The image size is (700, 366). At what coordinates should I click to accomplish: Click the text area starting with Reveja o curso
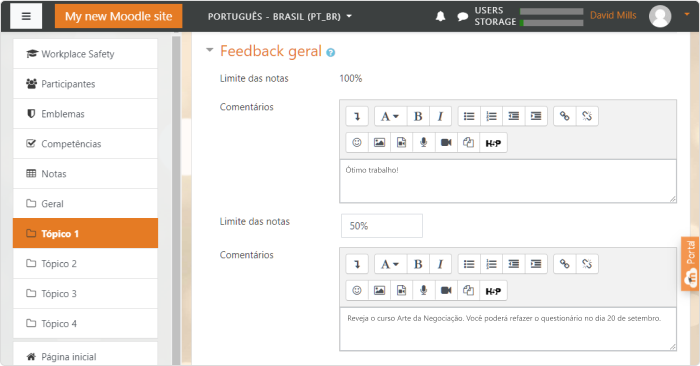click(x=508, y=329)
